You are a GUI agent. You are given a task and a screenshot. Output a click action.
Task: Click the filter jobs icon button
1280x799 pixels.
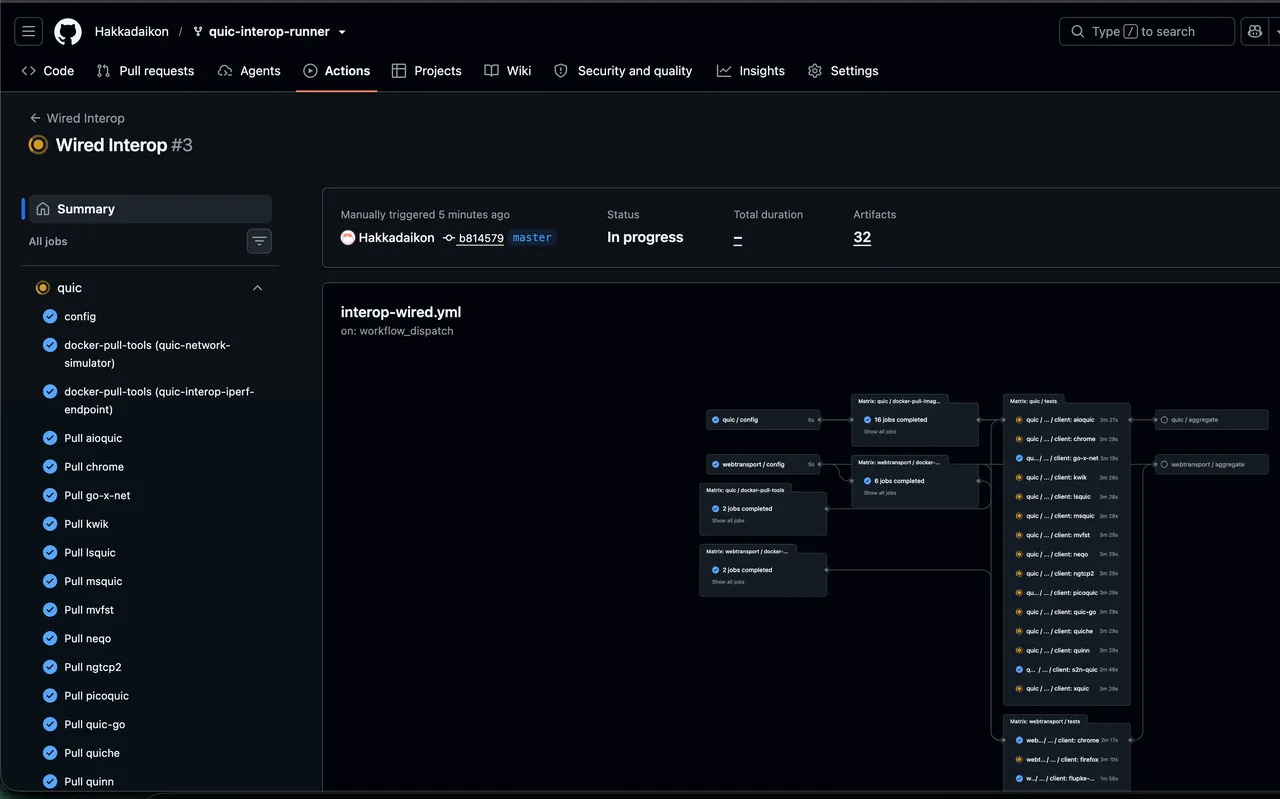[259, 241]
